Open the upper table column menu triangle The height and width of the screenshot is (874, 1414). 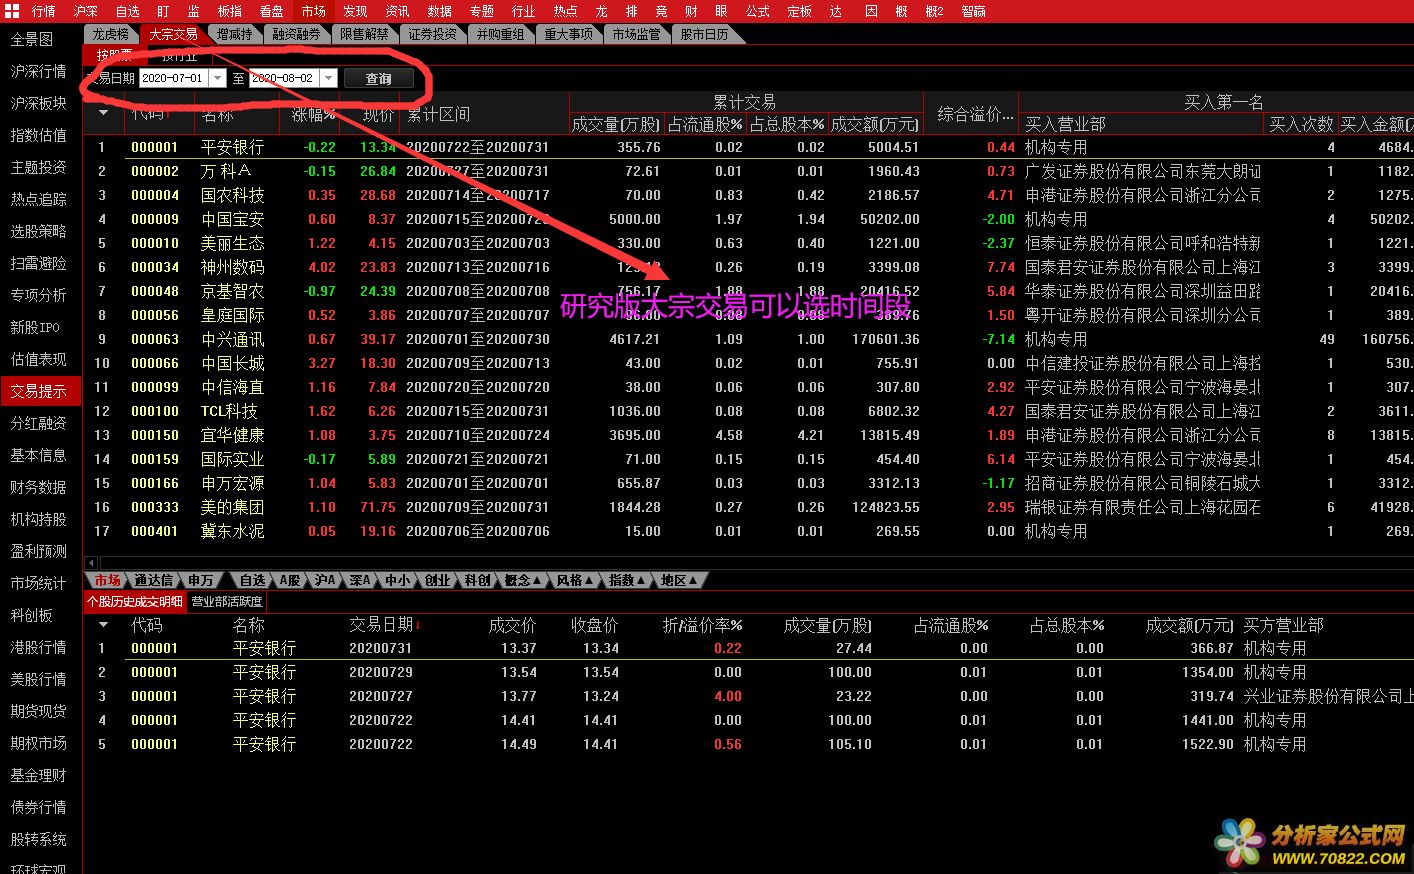pos(103,114)
